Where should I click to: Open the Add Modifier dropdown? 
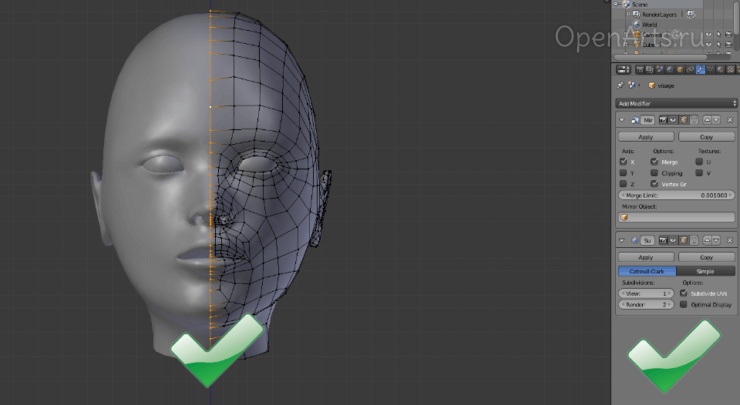pyautogui.click(x=675, y=102)
